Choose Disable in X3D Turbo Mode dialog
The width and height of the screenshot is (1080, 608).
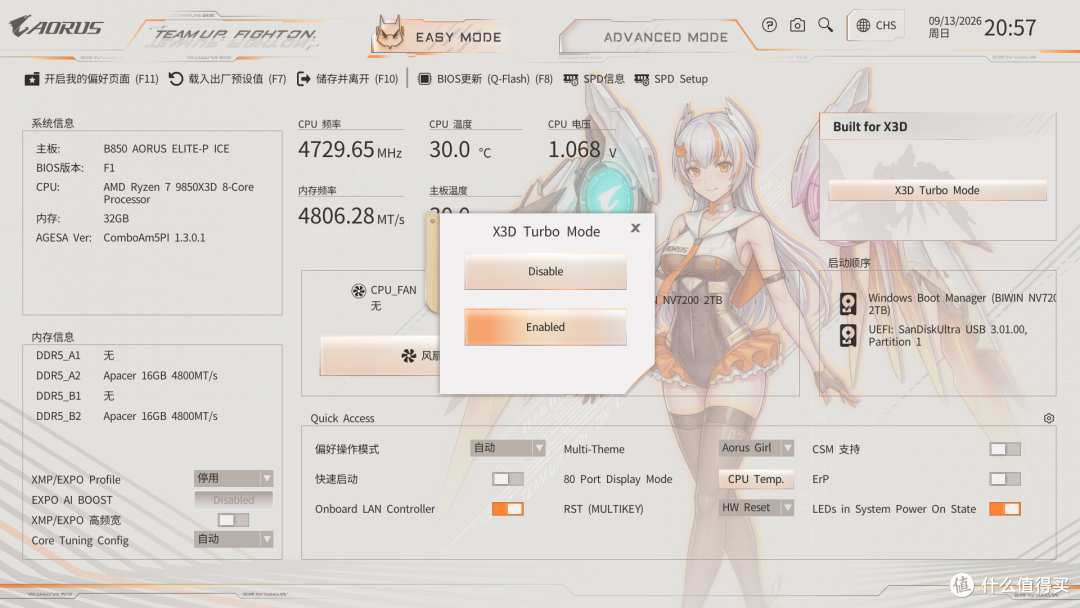tap(546, 271)
